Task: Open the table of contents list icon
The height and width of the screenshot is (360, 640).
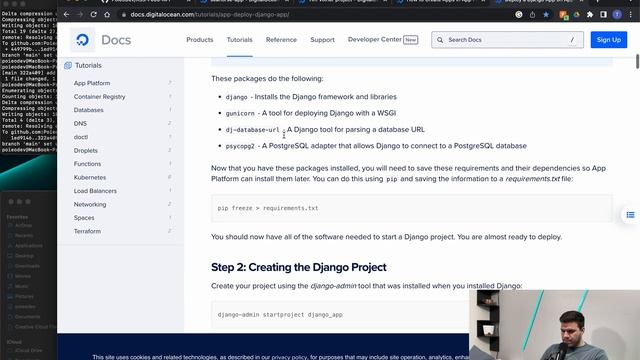Action: click(630, 215)
